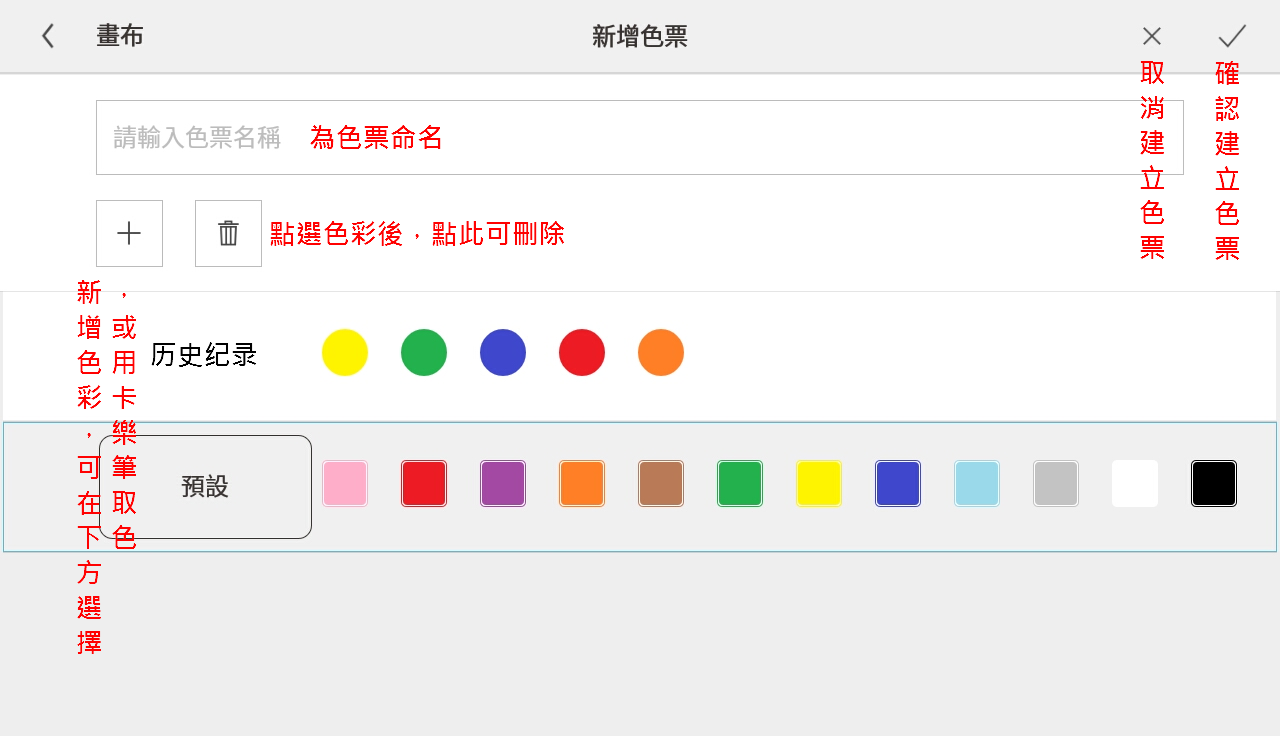The width and height of the screenshot is (1280, 736).
Task: Pick yellow circle in history row
Action: 345,352
